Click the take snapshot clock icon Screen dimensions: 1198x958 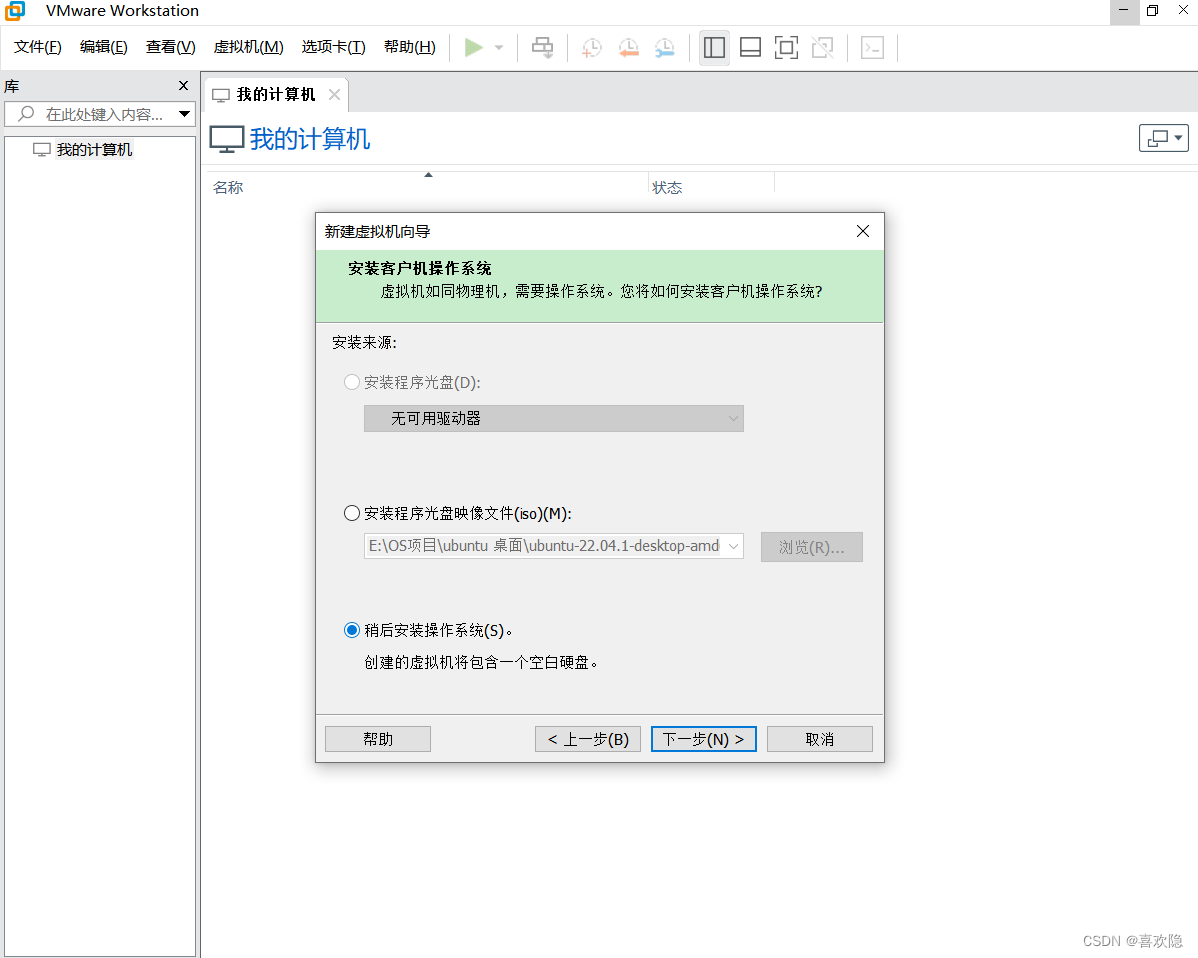coord(591,47)
